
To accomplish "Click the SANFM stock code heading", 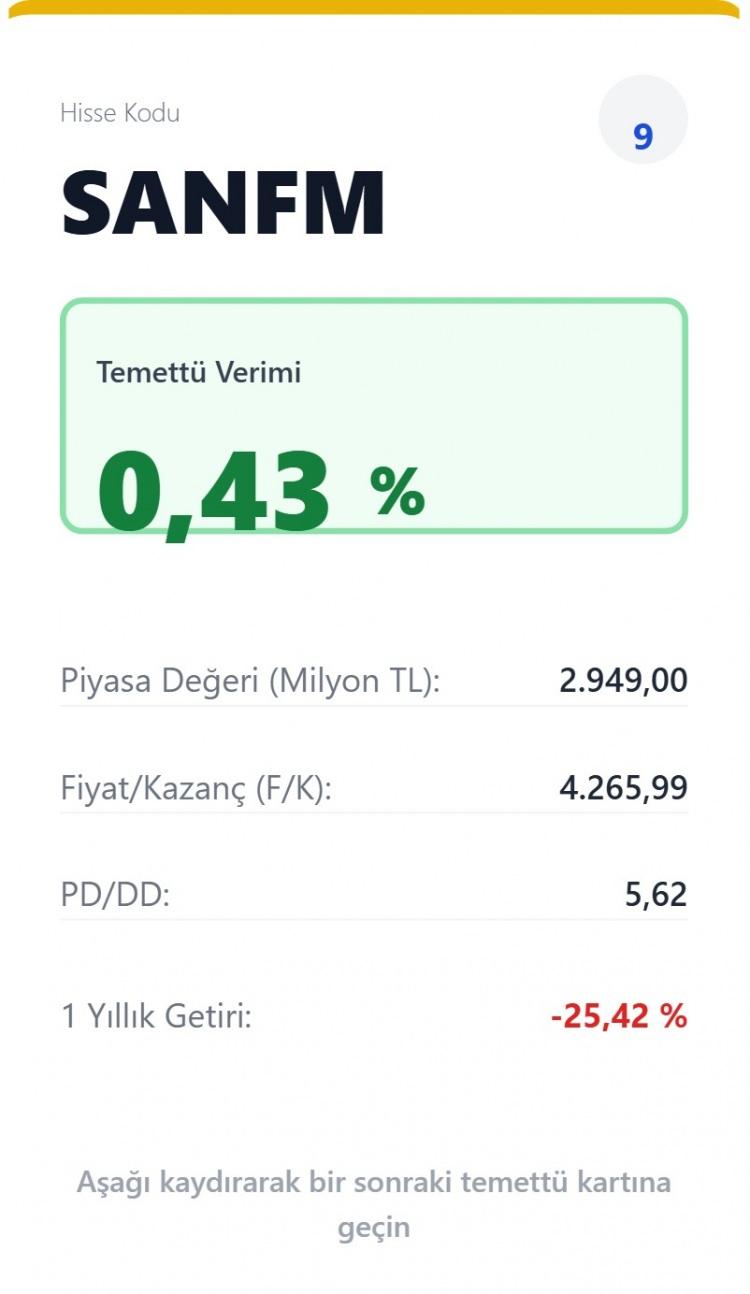I will (x=223, y=203).
